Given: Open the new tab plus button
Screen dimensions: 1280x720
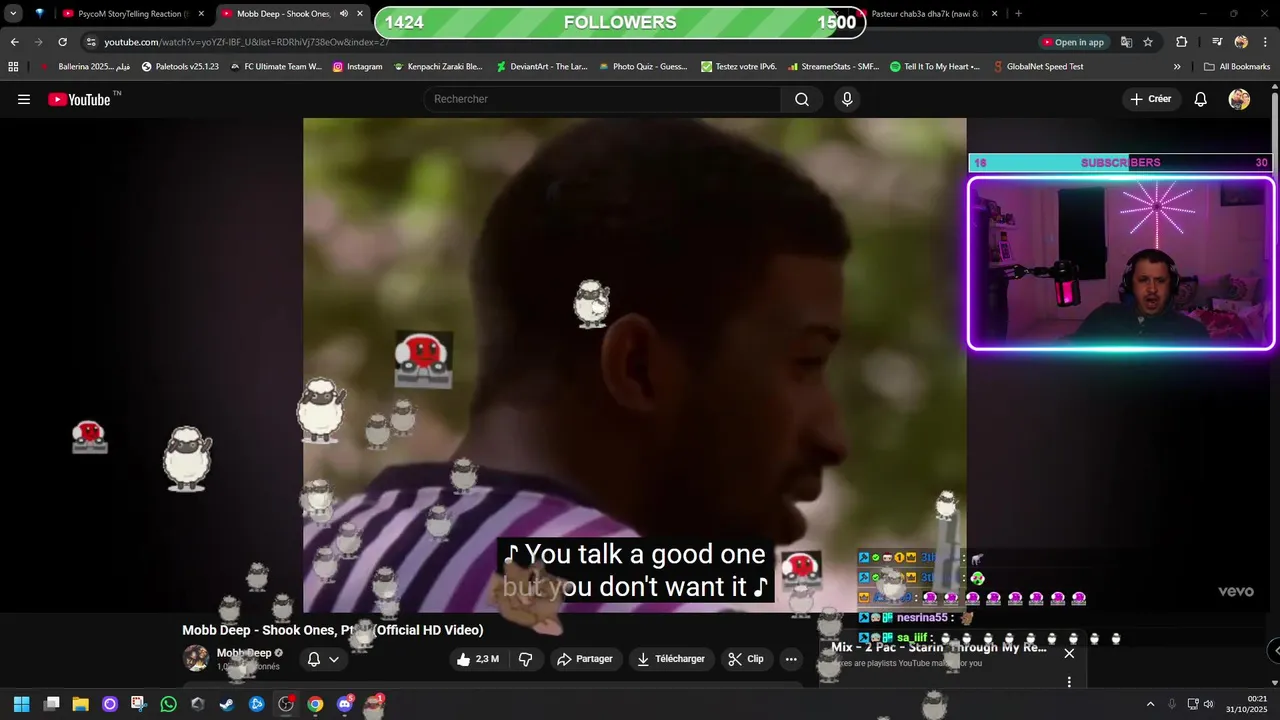Looking at the screenshot, I should coord(1018,14).
